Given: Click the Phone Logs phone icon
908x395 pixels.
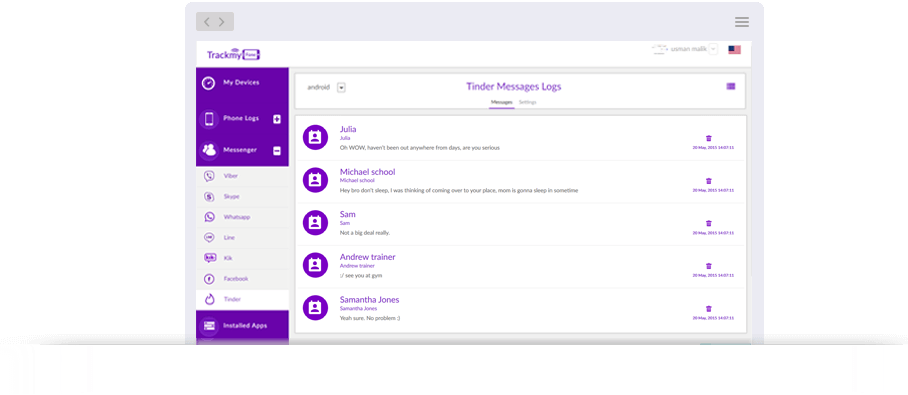Looking at the screenshot, I should pyautogui.click(x=208, y=119).
